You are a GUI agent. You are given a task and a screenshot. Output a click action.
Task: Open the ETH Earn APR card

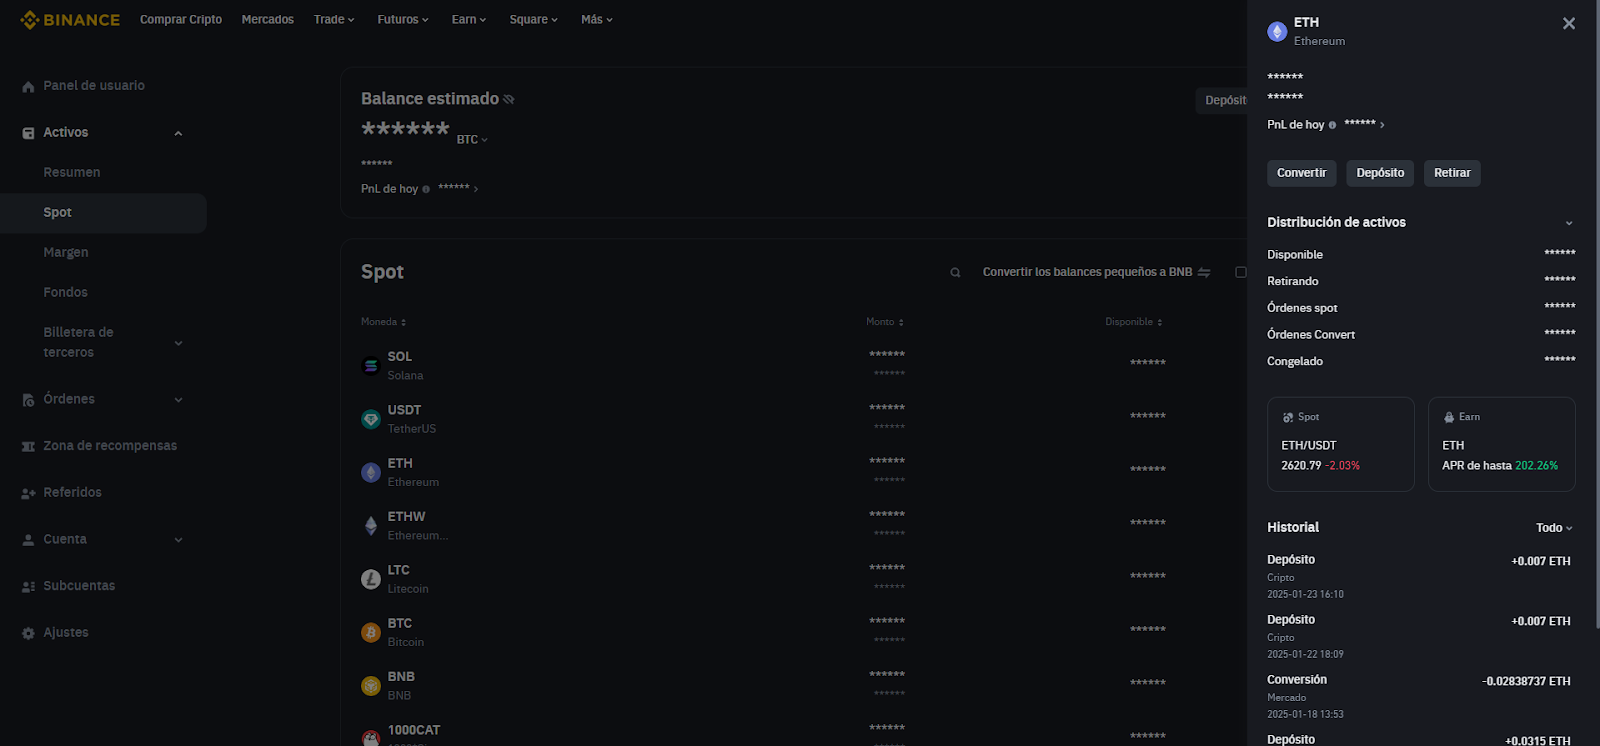1501,444
